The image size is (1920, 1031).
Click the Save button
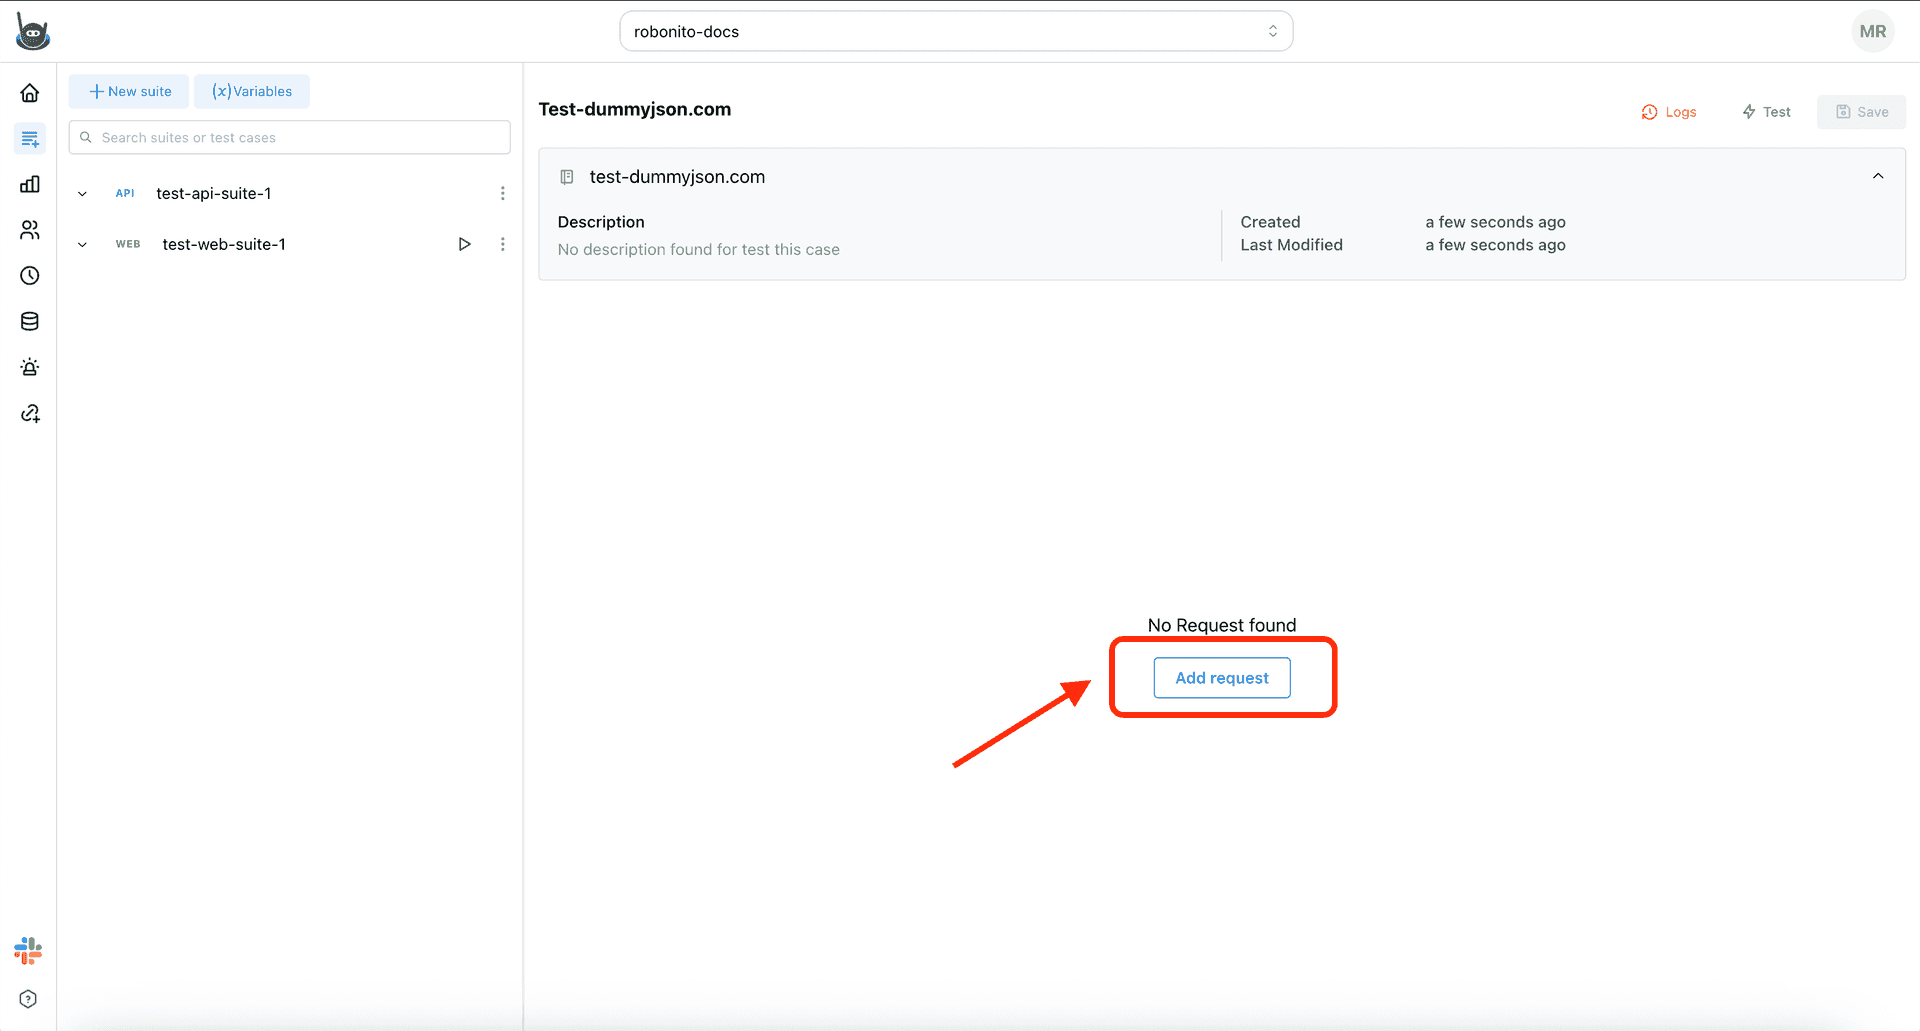tap(1861, 112)
